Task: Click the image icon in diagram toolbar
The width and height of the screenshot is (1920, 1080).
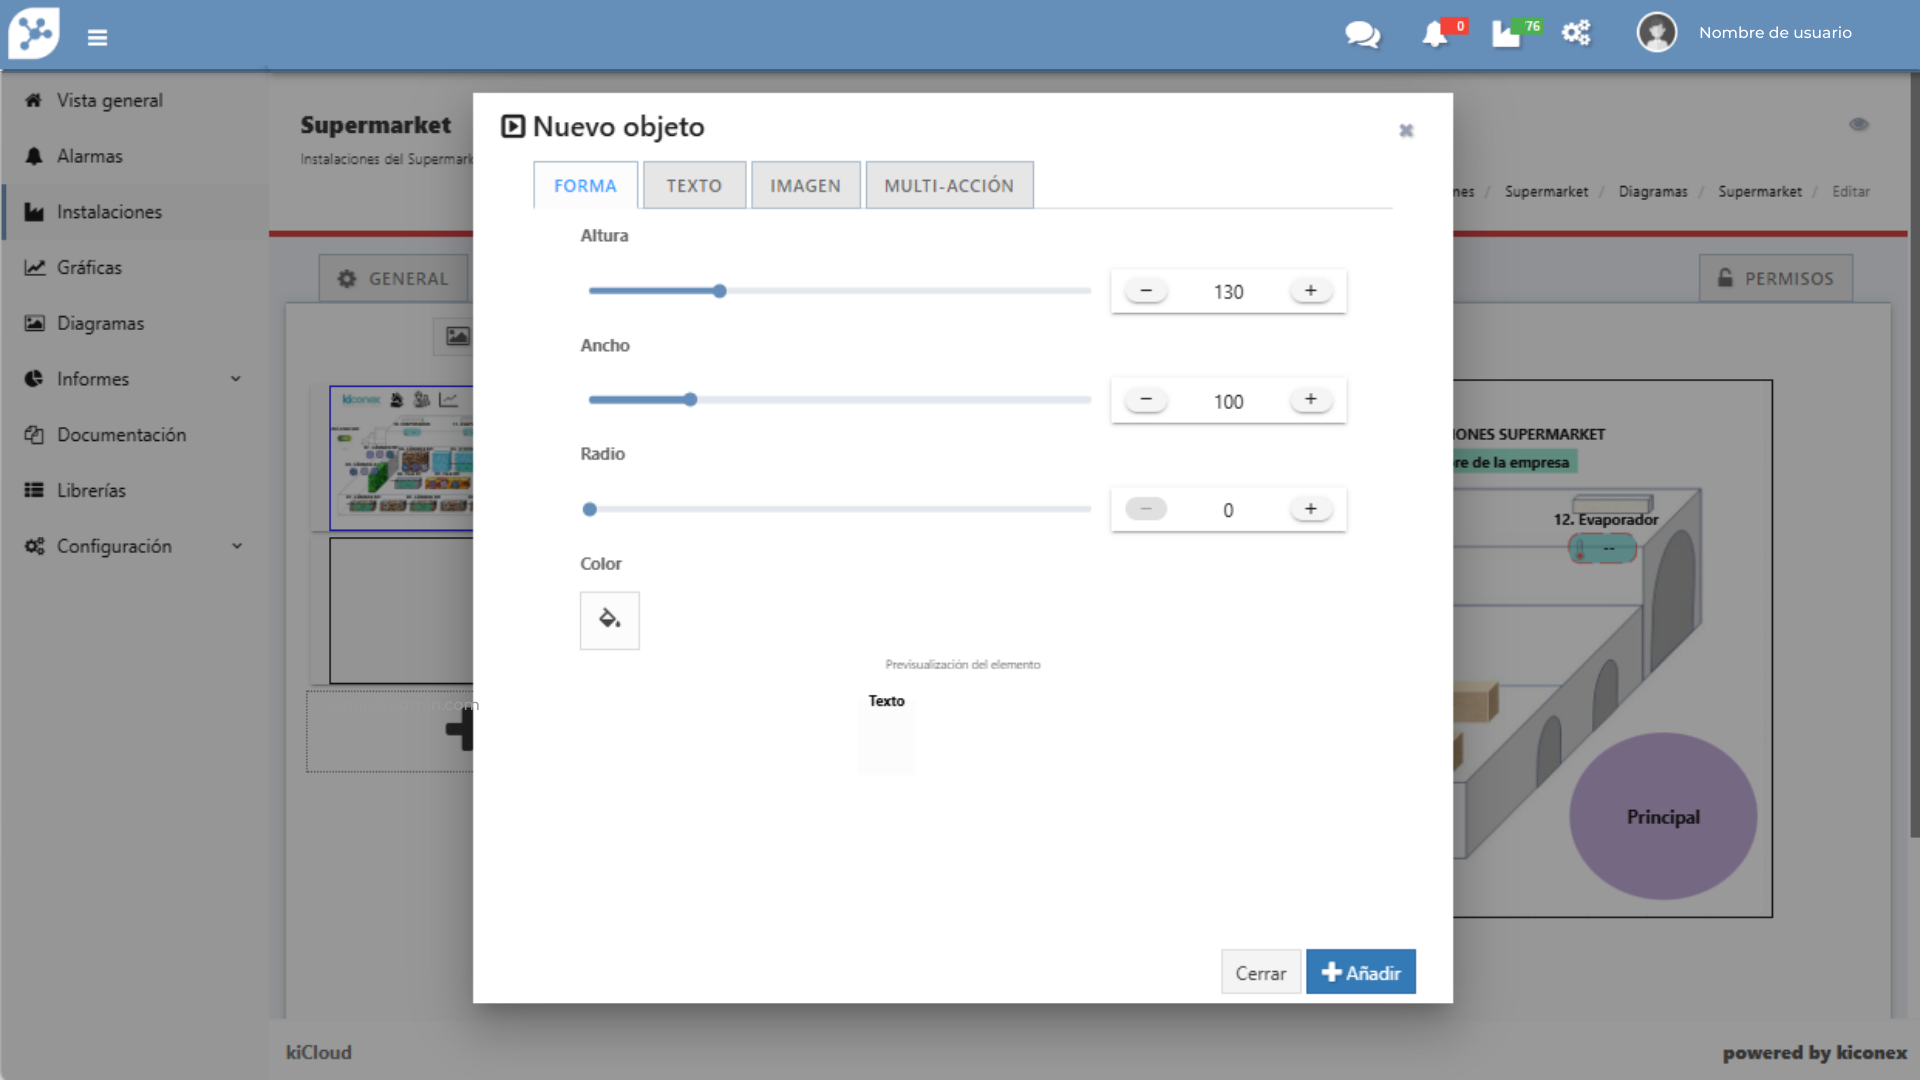Action: pyautogui.click(x=457, y=336)
